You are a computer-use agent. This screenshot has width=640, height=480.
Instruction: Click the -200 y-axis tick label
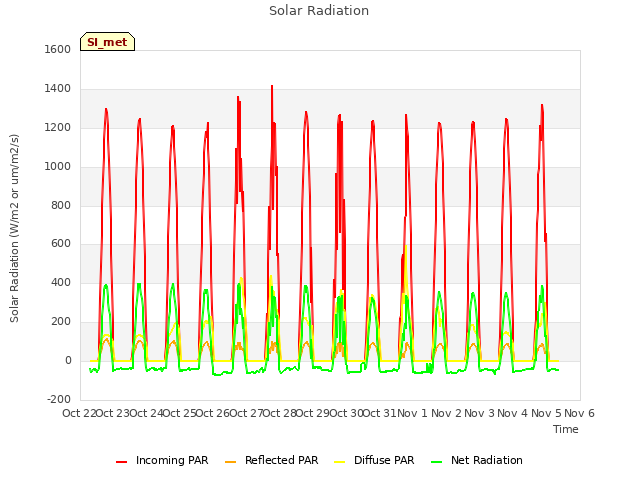pos(59,399)
